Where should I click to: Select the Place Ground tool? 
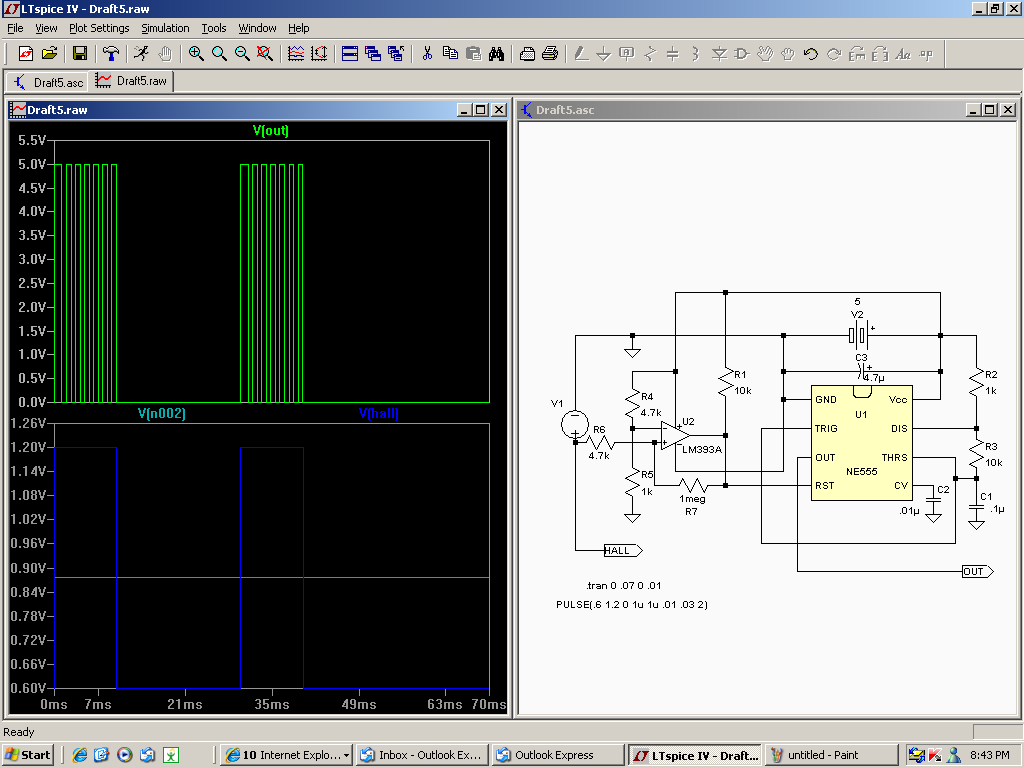coord(603,54)
